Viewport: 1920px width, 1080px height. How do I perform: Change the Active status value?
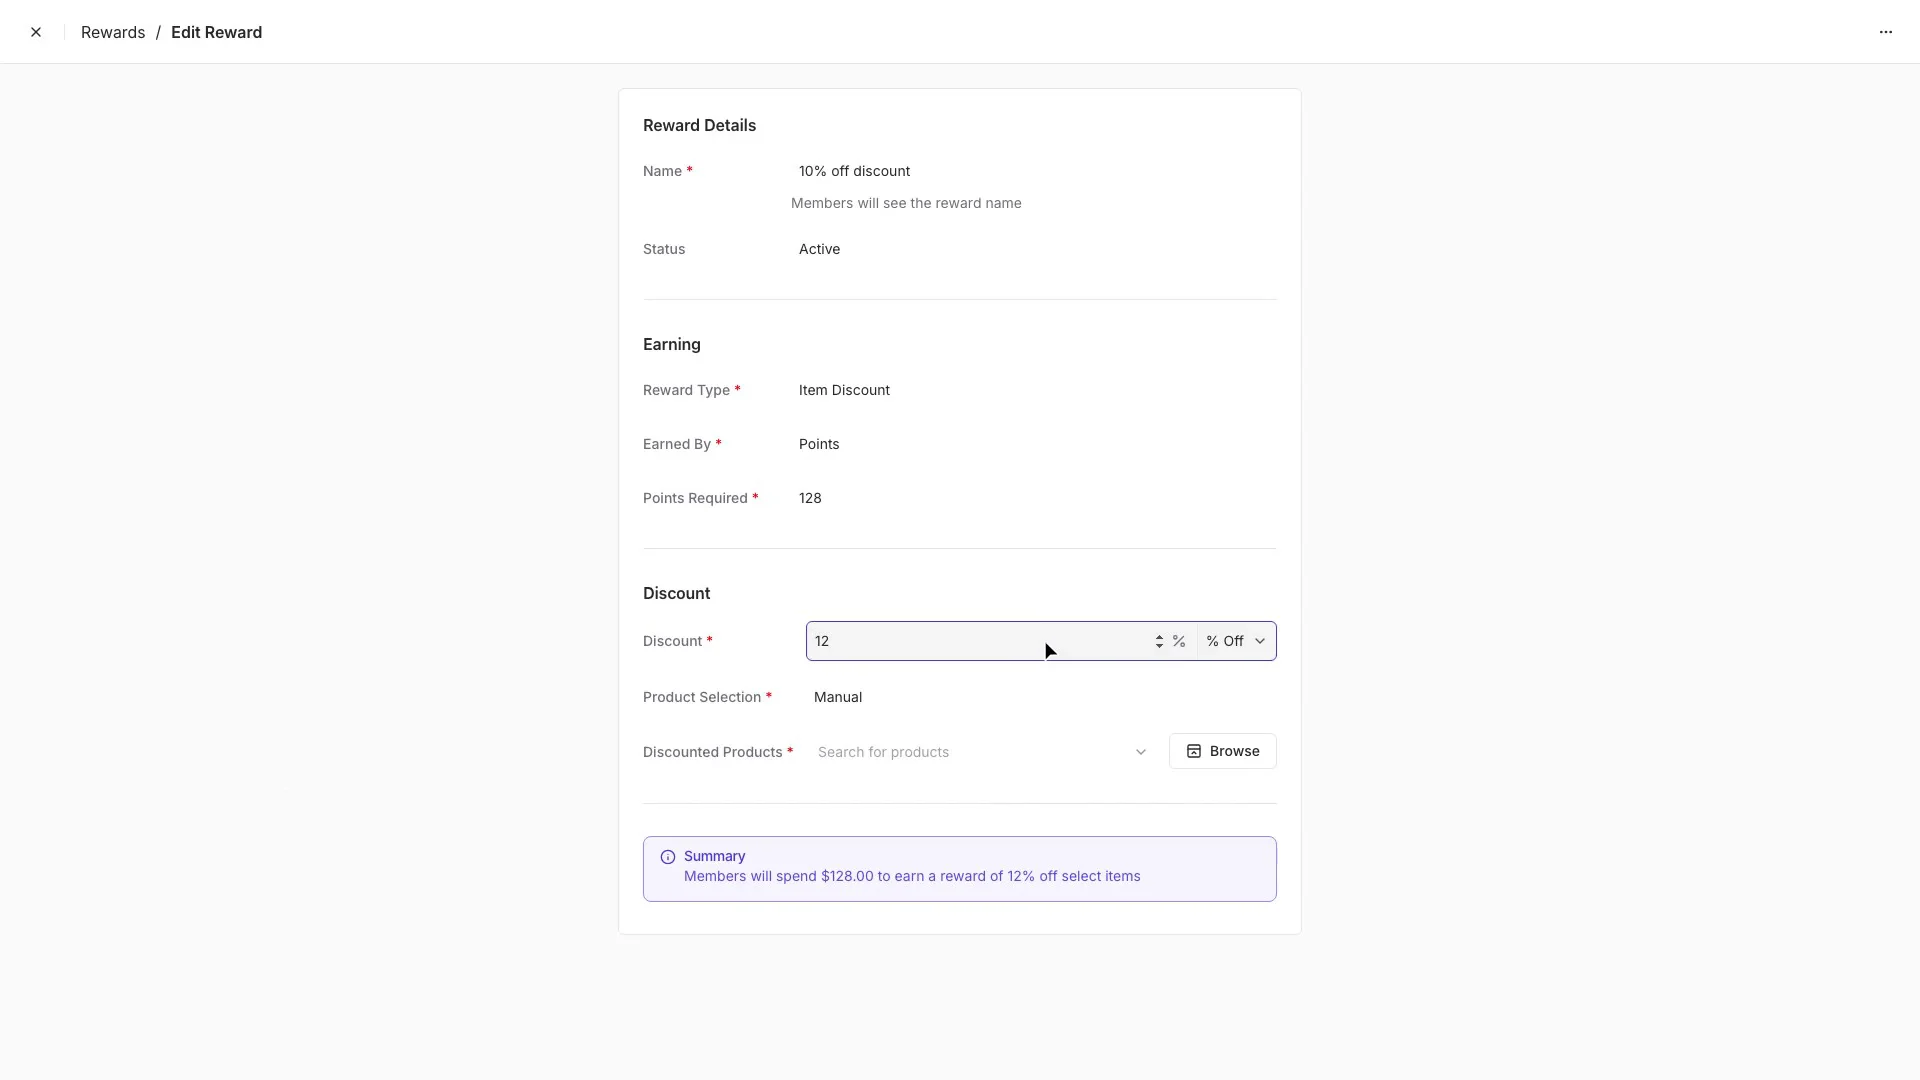(1033, 249)
